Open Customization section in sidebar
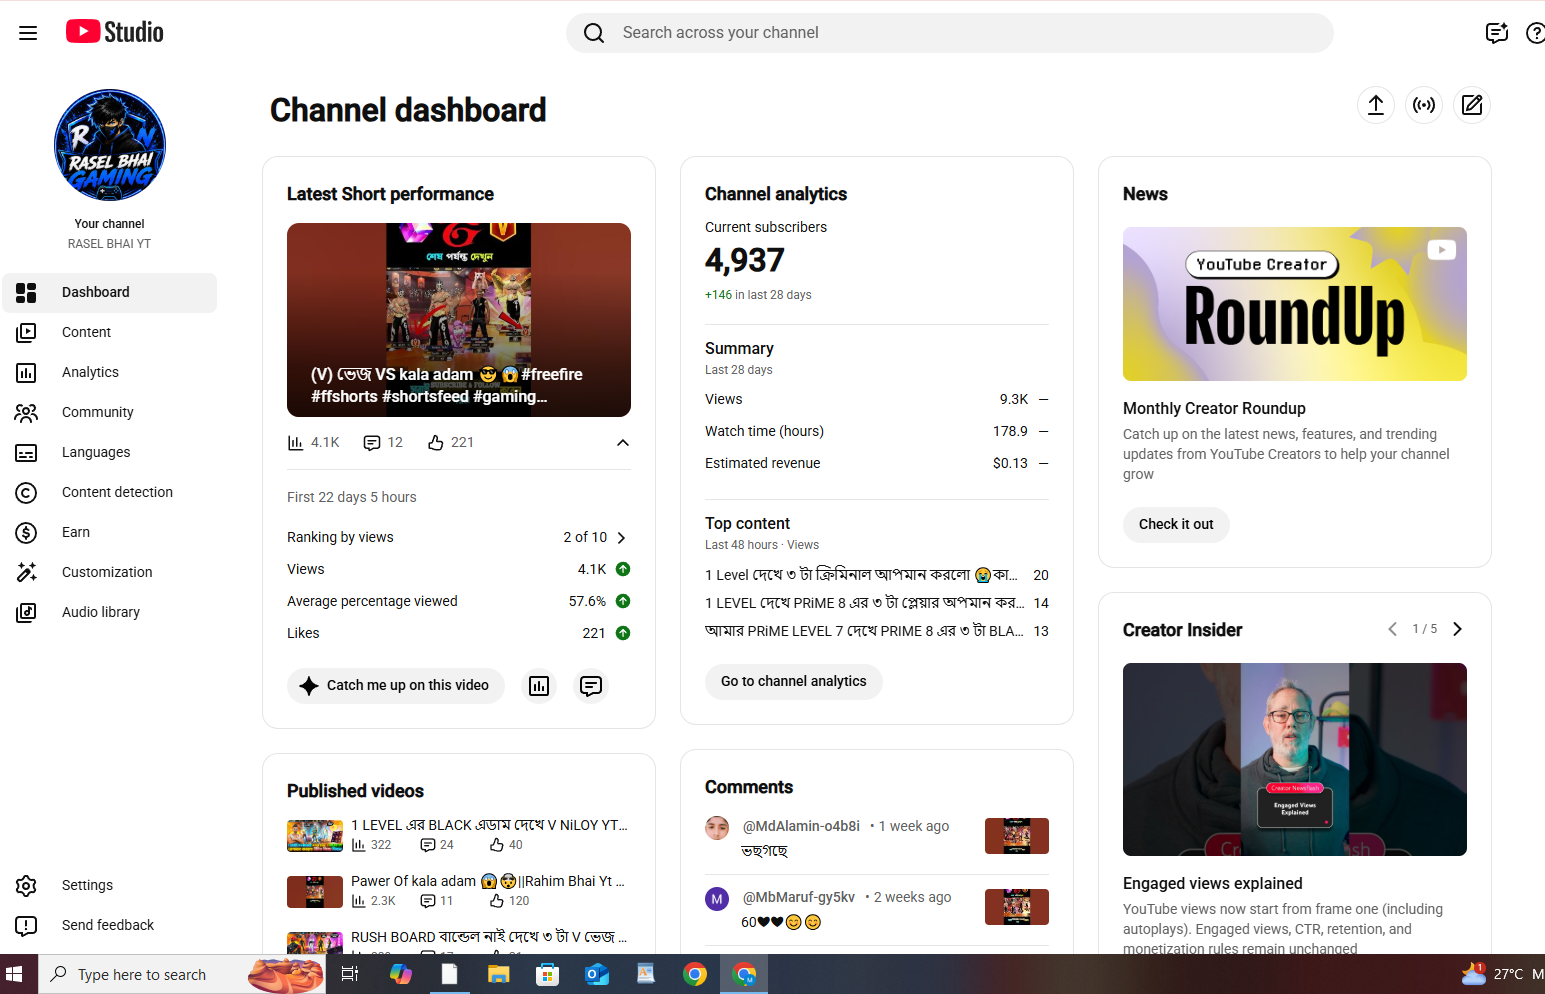 pos(110,573)
